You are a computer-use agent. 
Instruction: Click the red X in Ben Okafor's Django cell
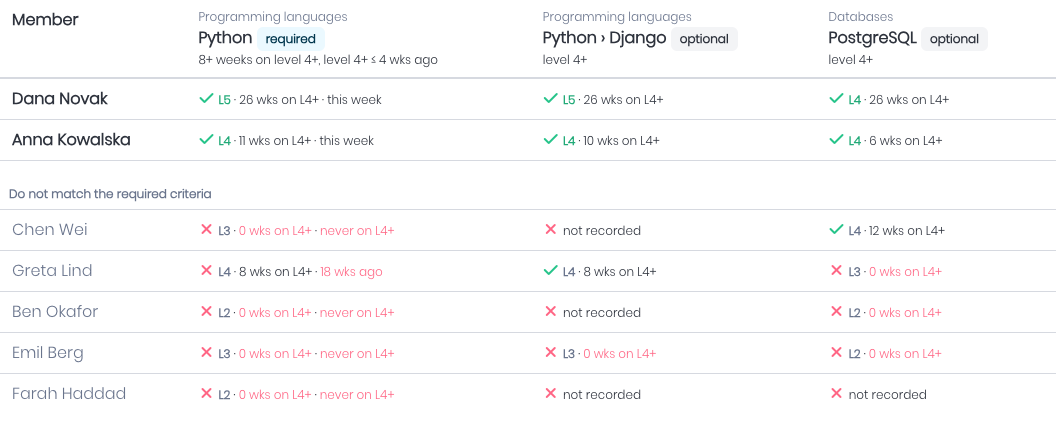pyautogui.click(x=550, y=312)
